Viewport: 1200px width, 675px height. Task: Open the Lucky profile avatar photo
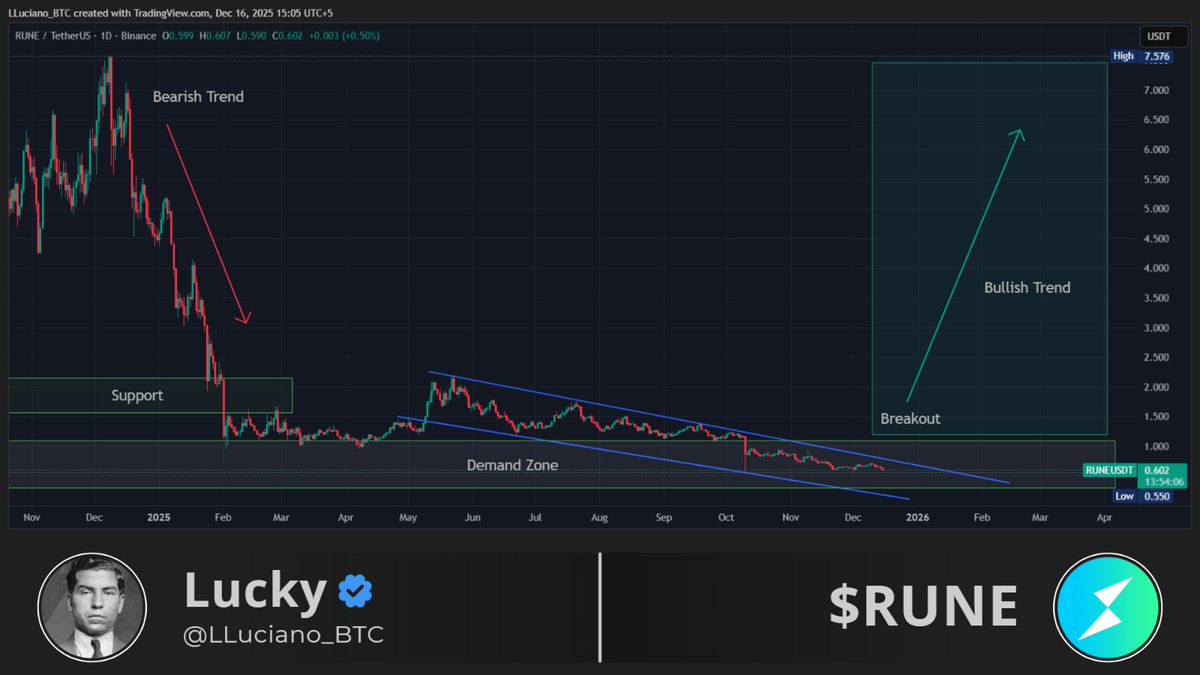coord(92,607)
